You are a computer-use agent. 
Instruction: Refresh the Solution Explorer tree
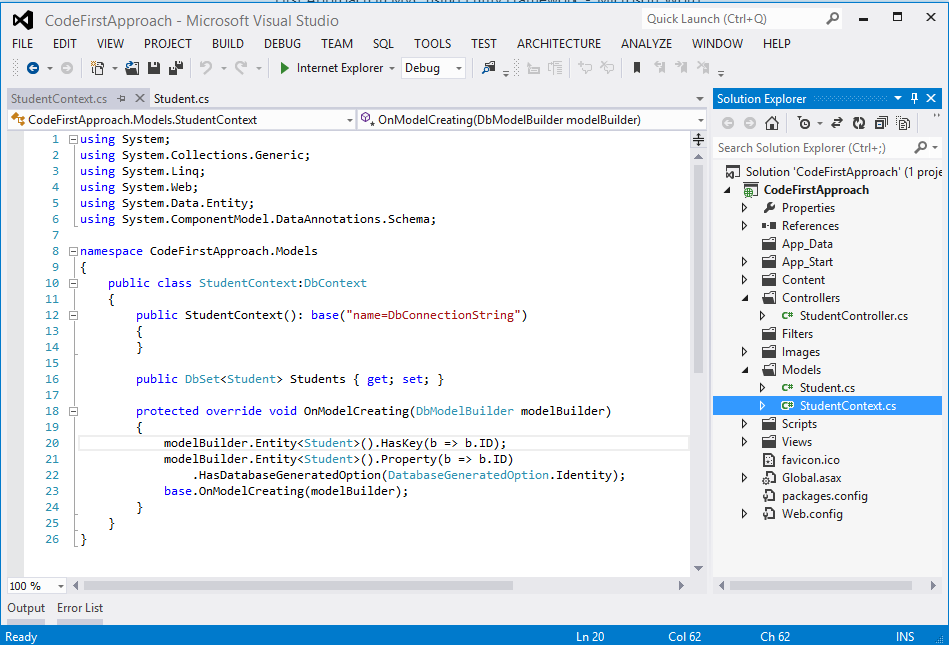[859, 123]
